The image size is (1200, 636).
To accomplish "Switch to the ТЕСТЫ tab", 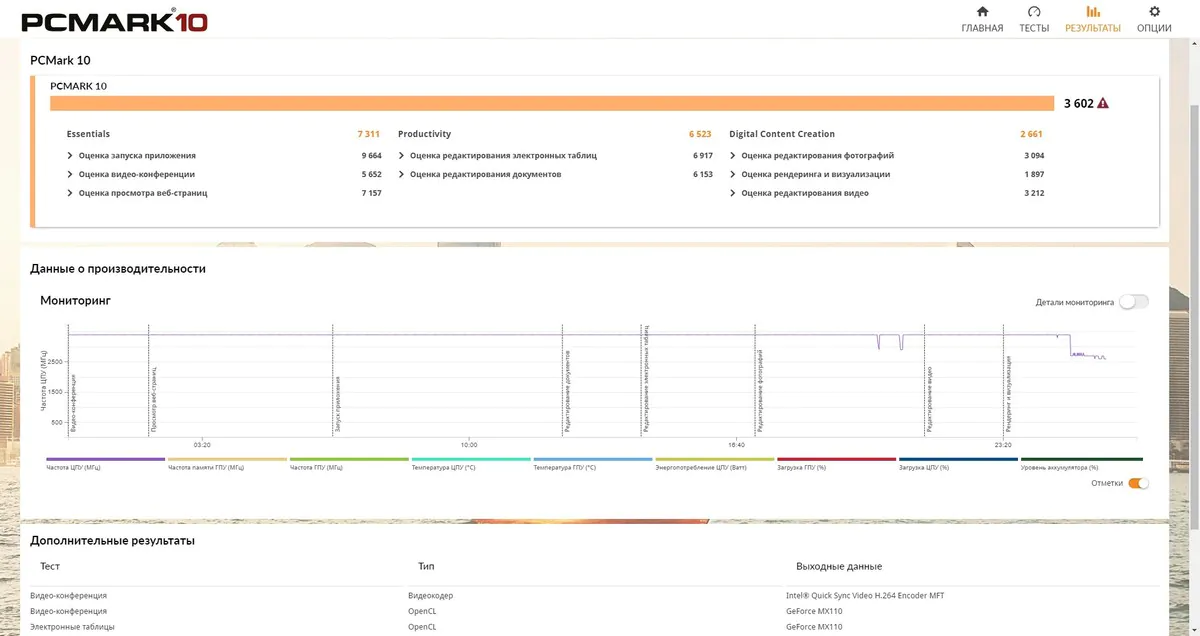I will pos(1034,19).
